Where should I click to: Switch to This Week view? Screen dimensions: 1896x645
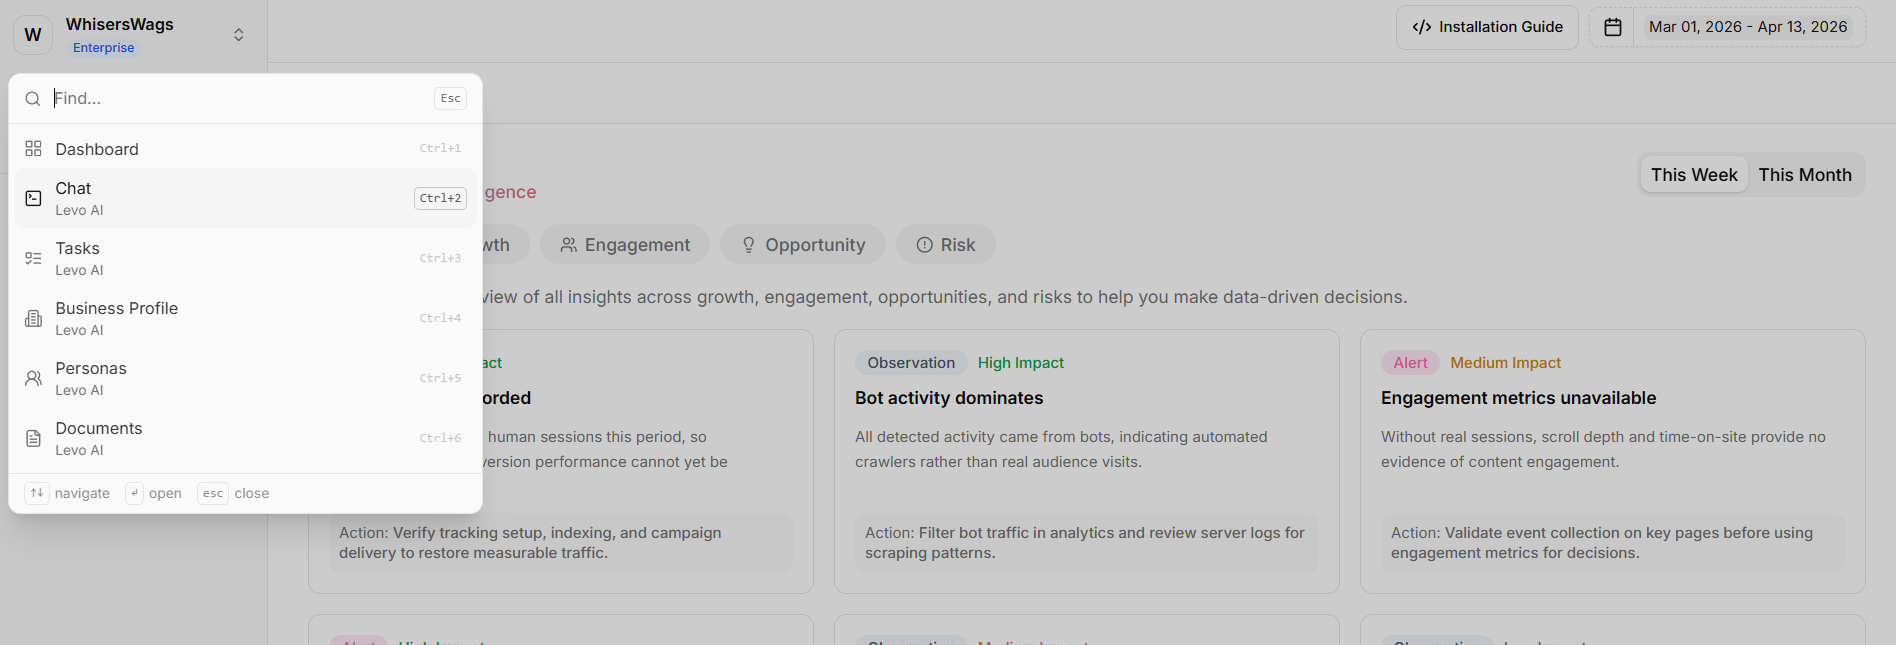click(x=1694, y=175)
